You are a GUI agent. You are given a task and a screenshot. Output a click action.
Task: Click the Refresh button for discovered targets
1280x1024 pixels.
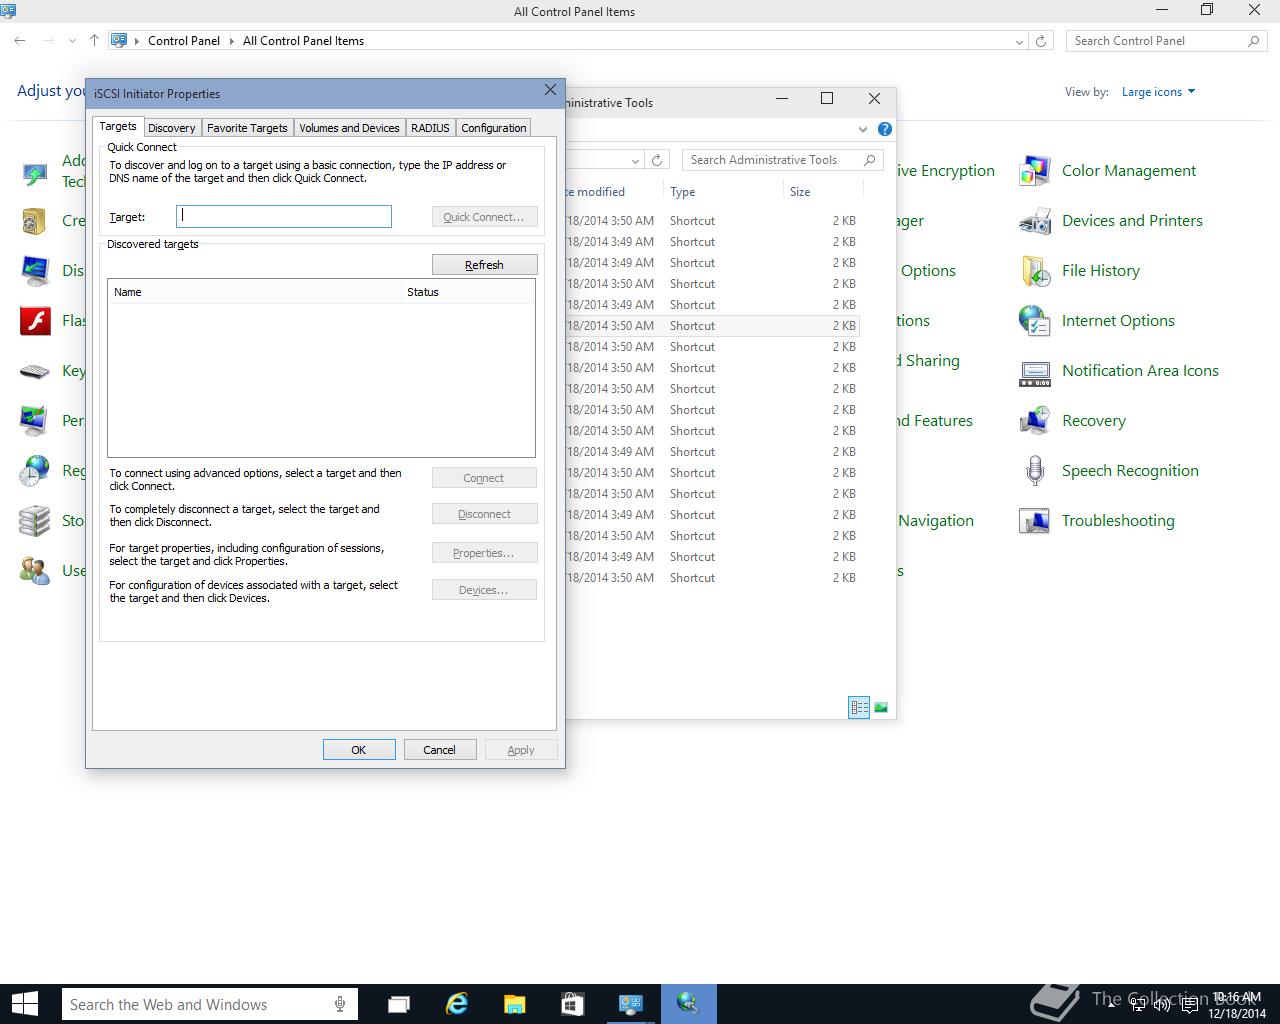pyautogui.click(x=484, y=265)
